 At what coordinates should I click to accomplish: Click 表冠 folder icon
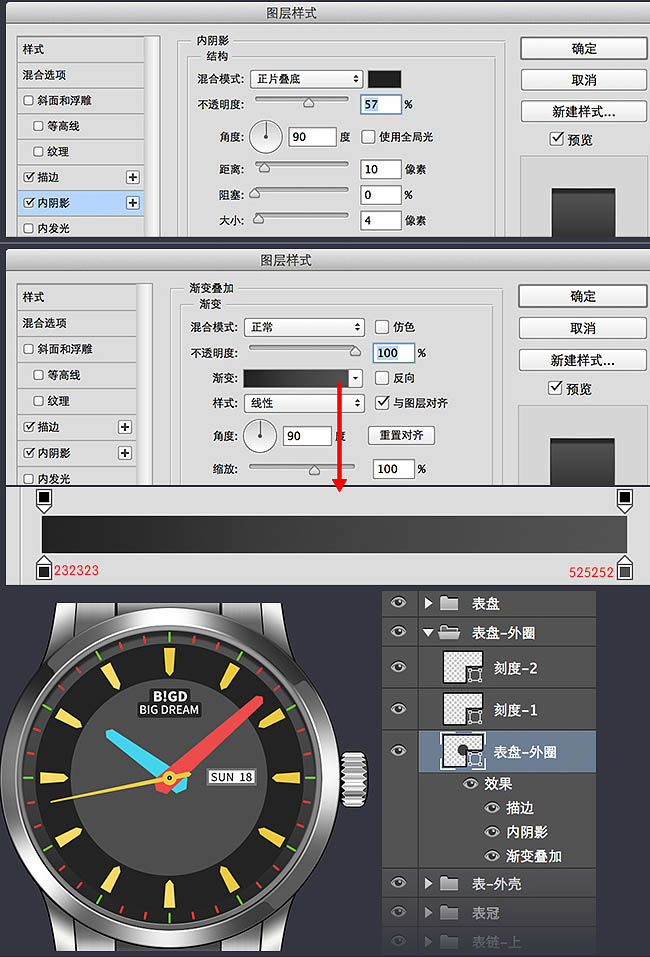(x=449, y=912)
